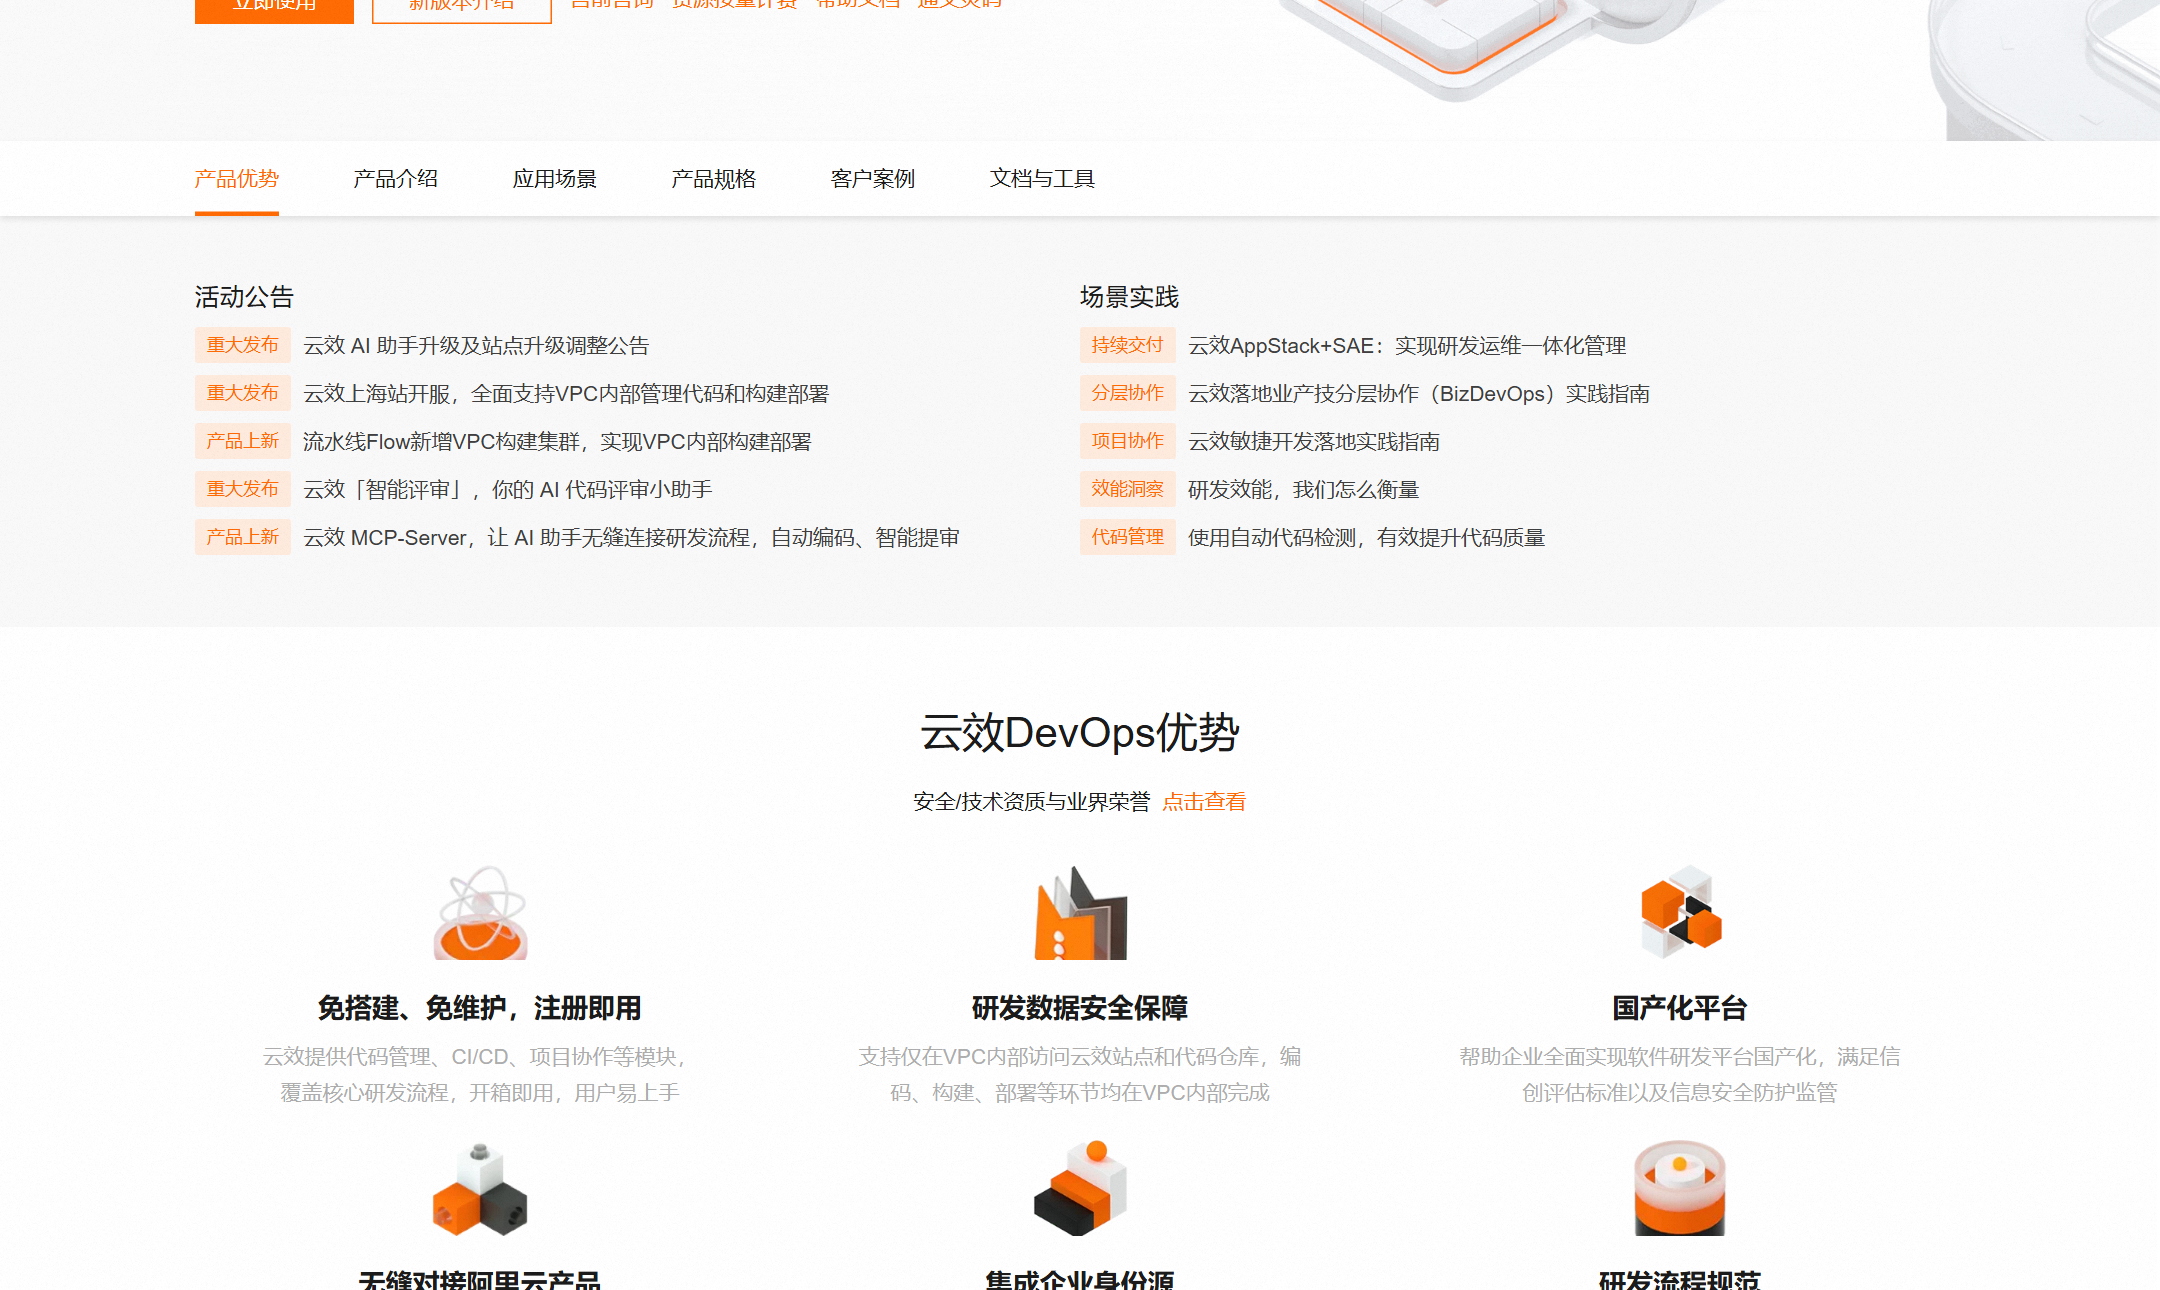Viewport: 2160px width, 1290px height.
Task: Open the 文档与工具 tab
Action: (1042, 179)
